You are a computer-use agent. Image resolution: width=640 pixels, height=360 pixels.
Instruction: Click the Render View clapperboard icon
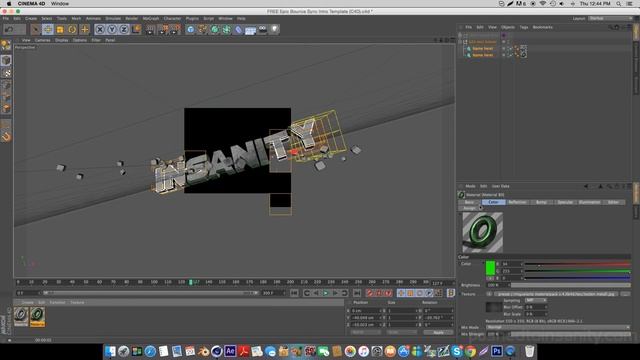[x=150, y=29]
